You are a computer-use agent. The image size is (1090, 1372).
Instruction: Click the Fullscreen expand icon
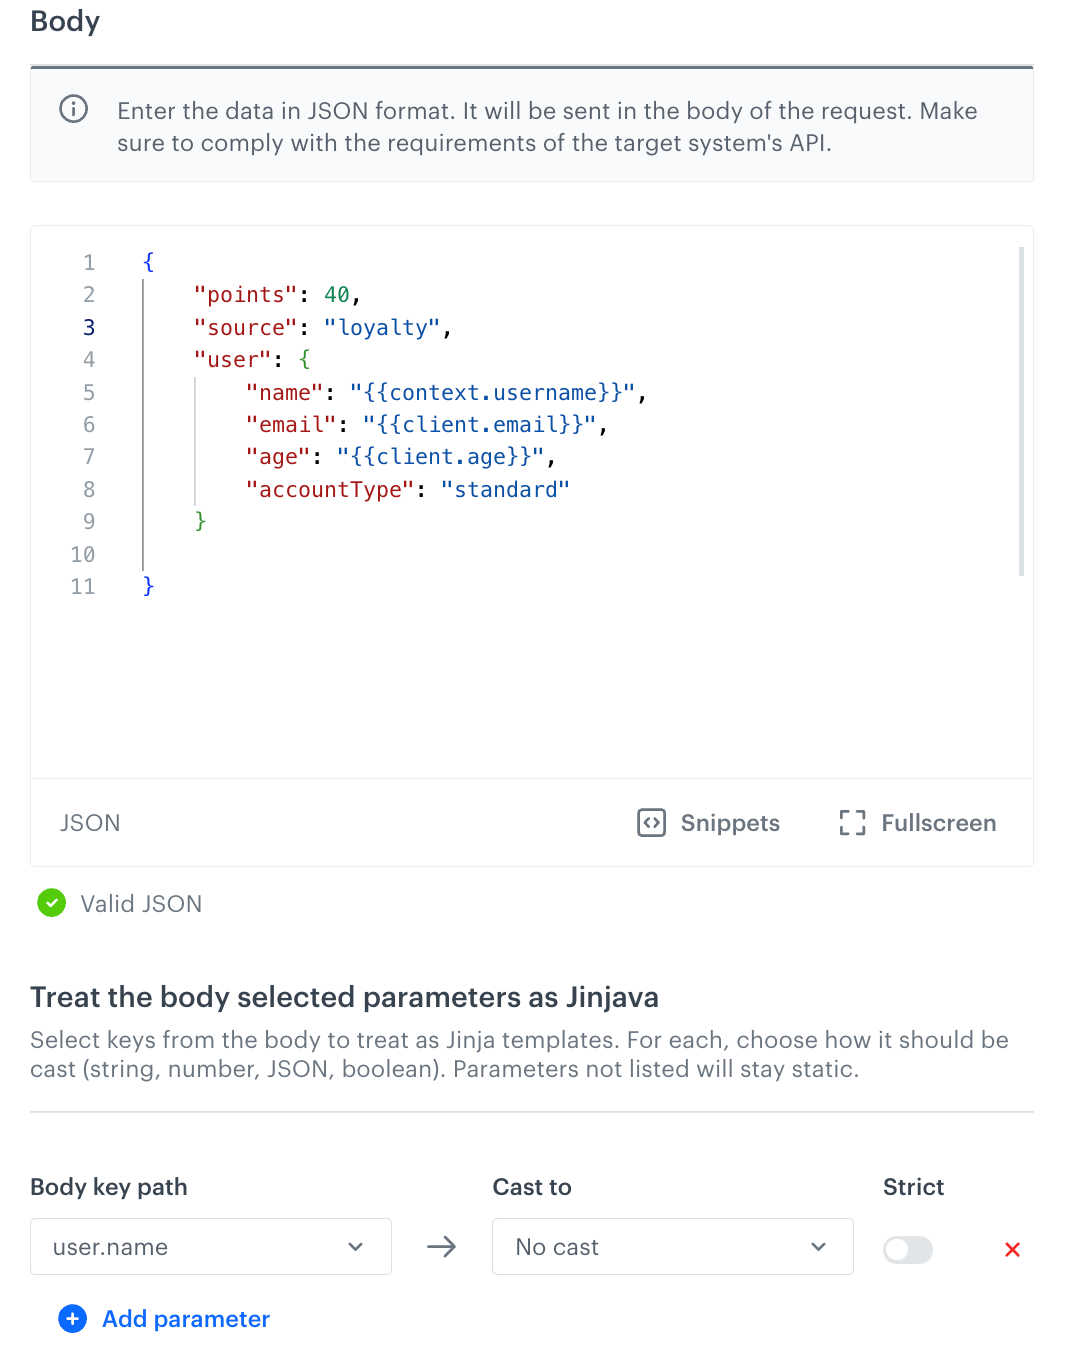tap(852, 823)
